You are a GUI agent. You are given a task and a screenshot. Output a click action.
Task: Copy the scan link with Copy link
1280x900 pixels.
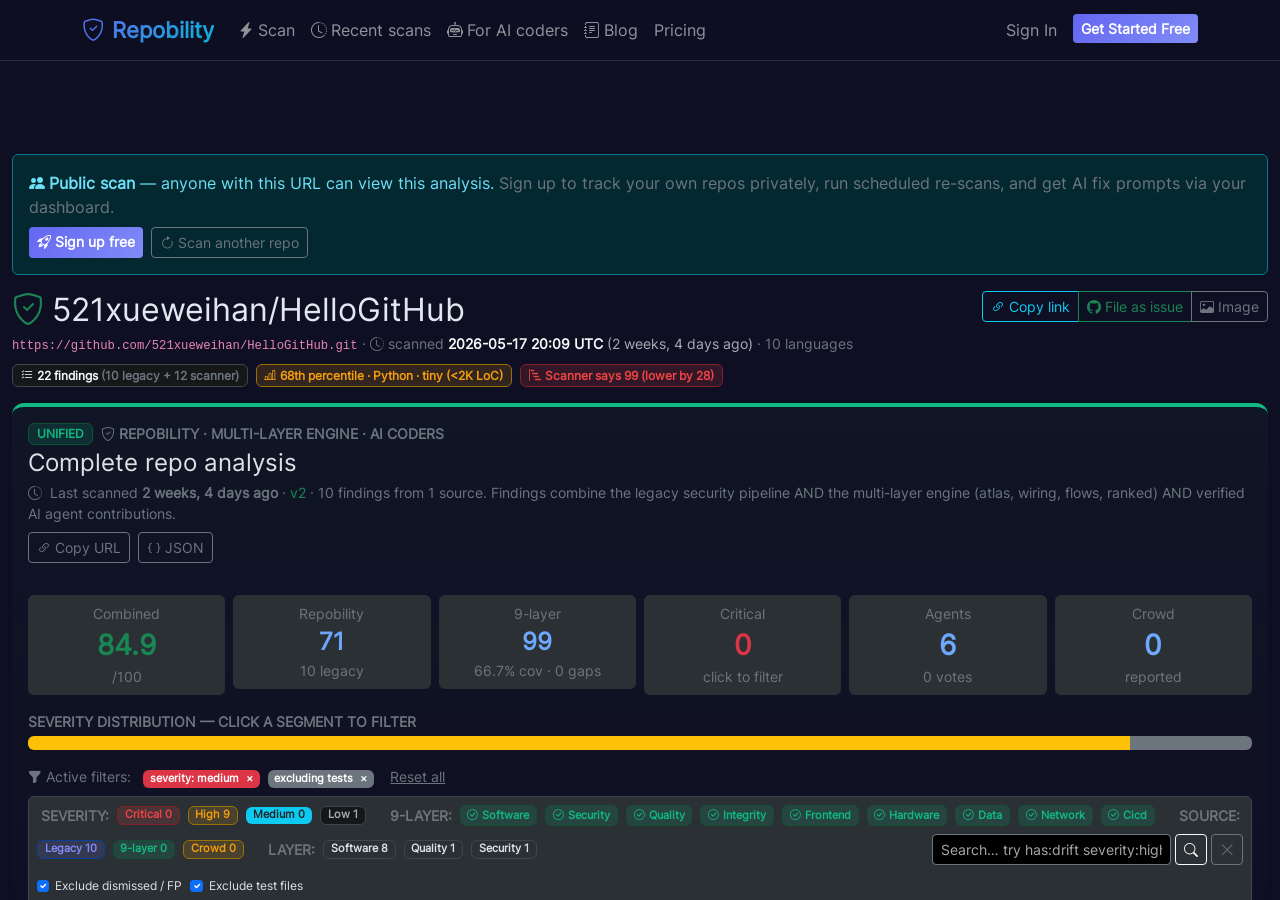tap(1030, 307)
